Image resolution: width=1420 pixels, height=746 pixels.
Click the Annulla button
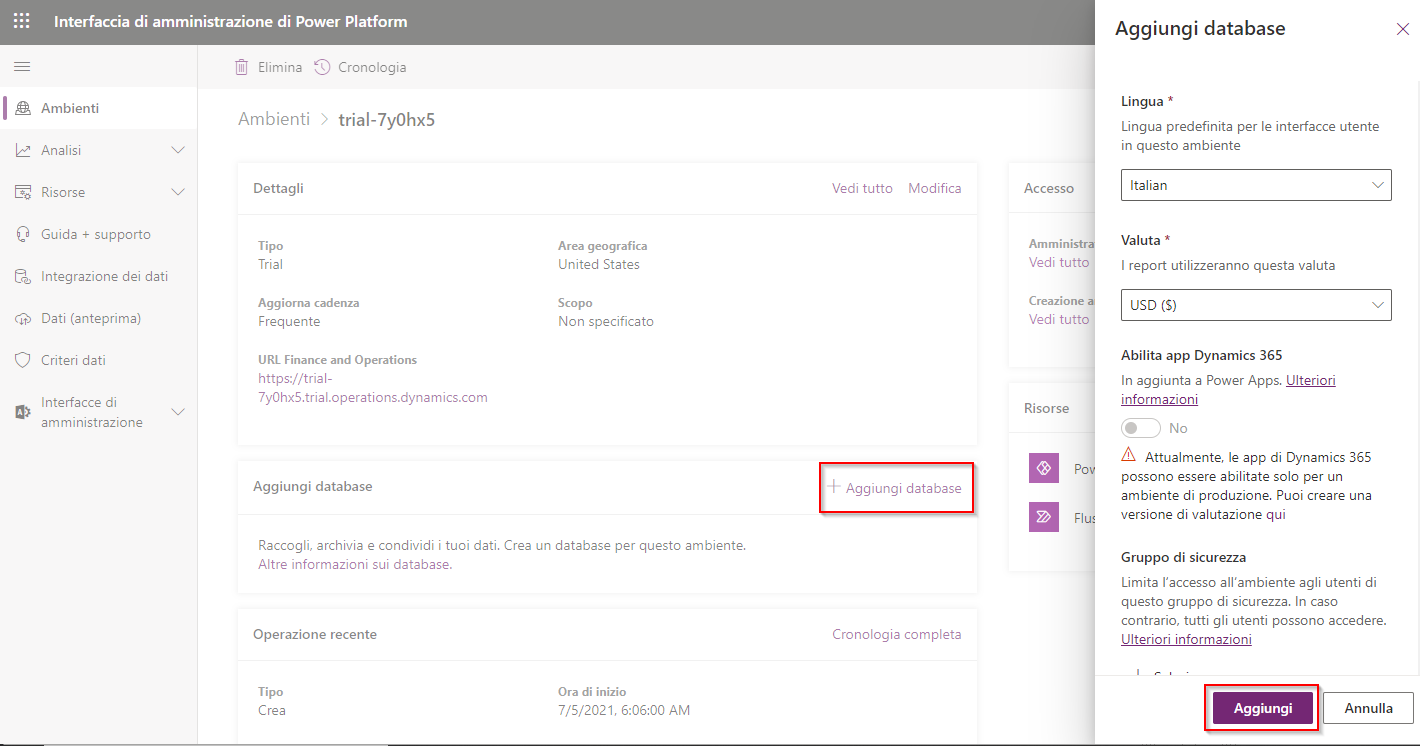(x=1368, y=708)
